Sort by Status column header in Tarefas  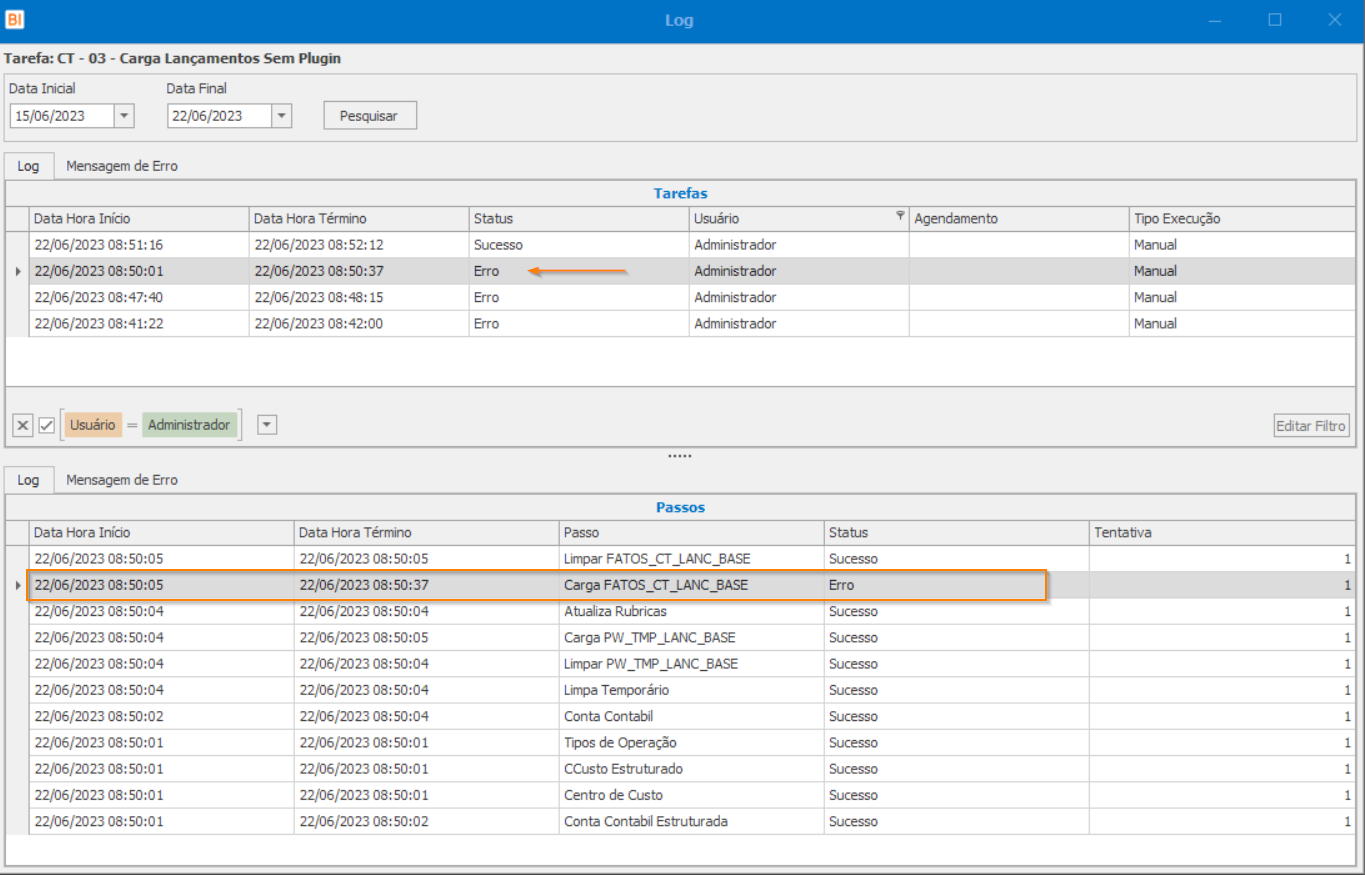click(578, 219)
